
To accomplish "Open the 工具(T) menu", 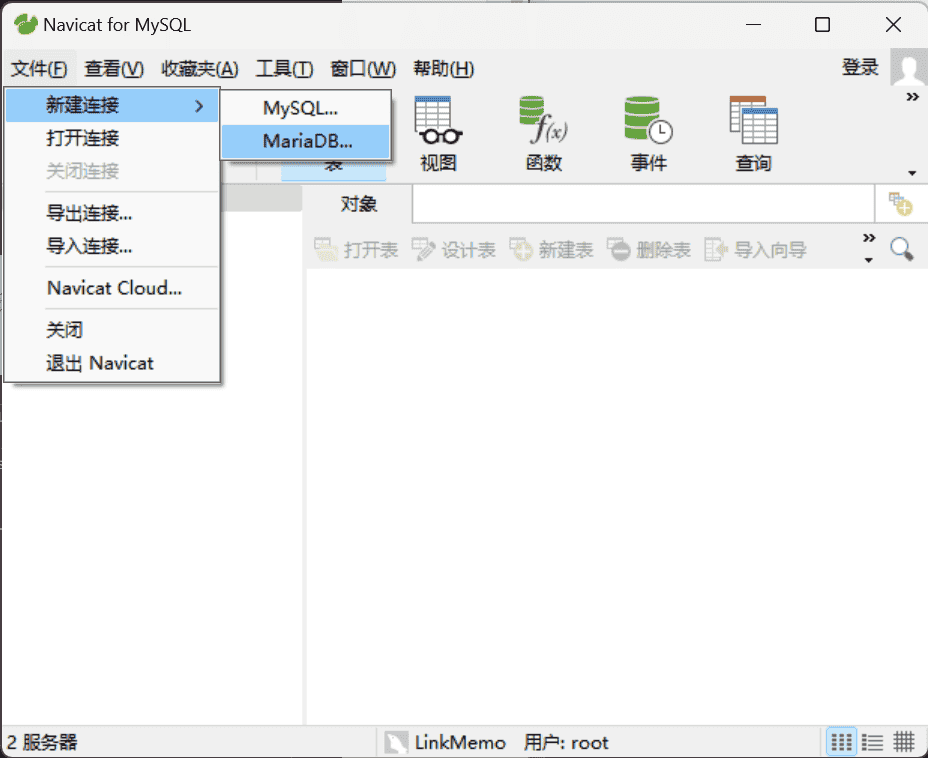I will pyautogui.click(x=284, y=69).
